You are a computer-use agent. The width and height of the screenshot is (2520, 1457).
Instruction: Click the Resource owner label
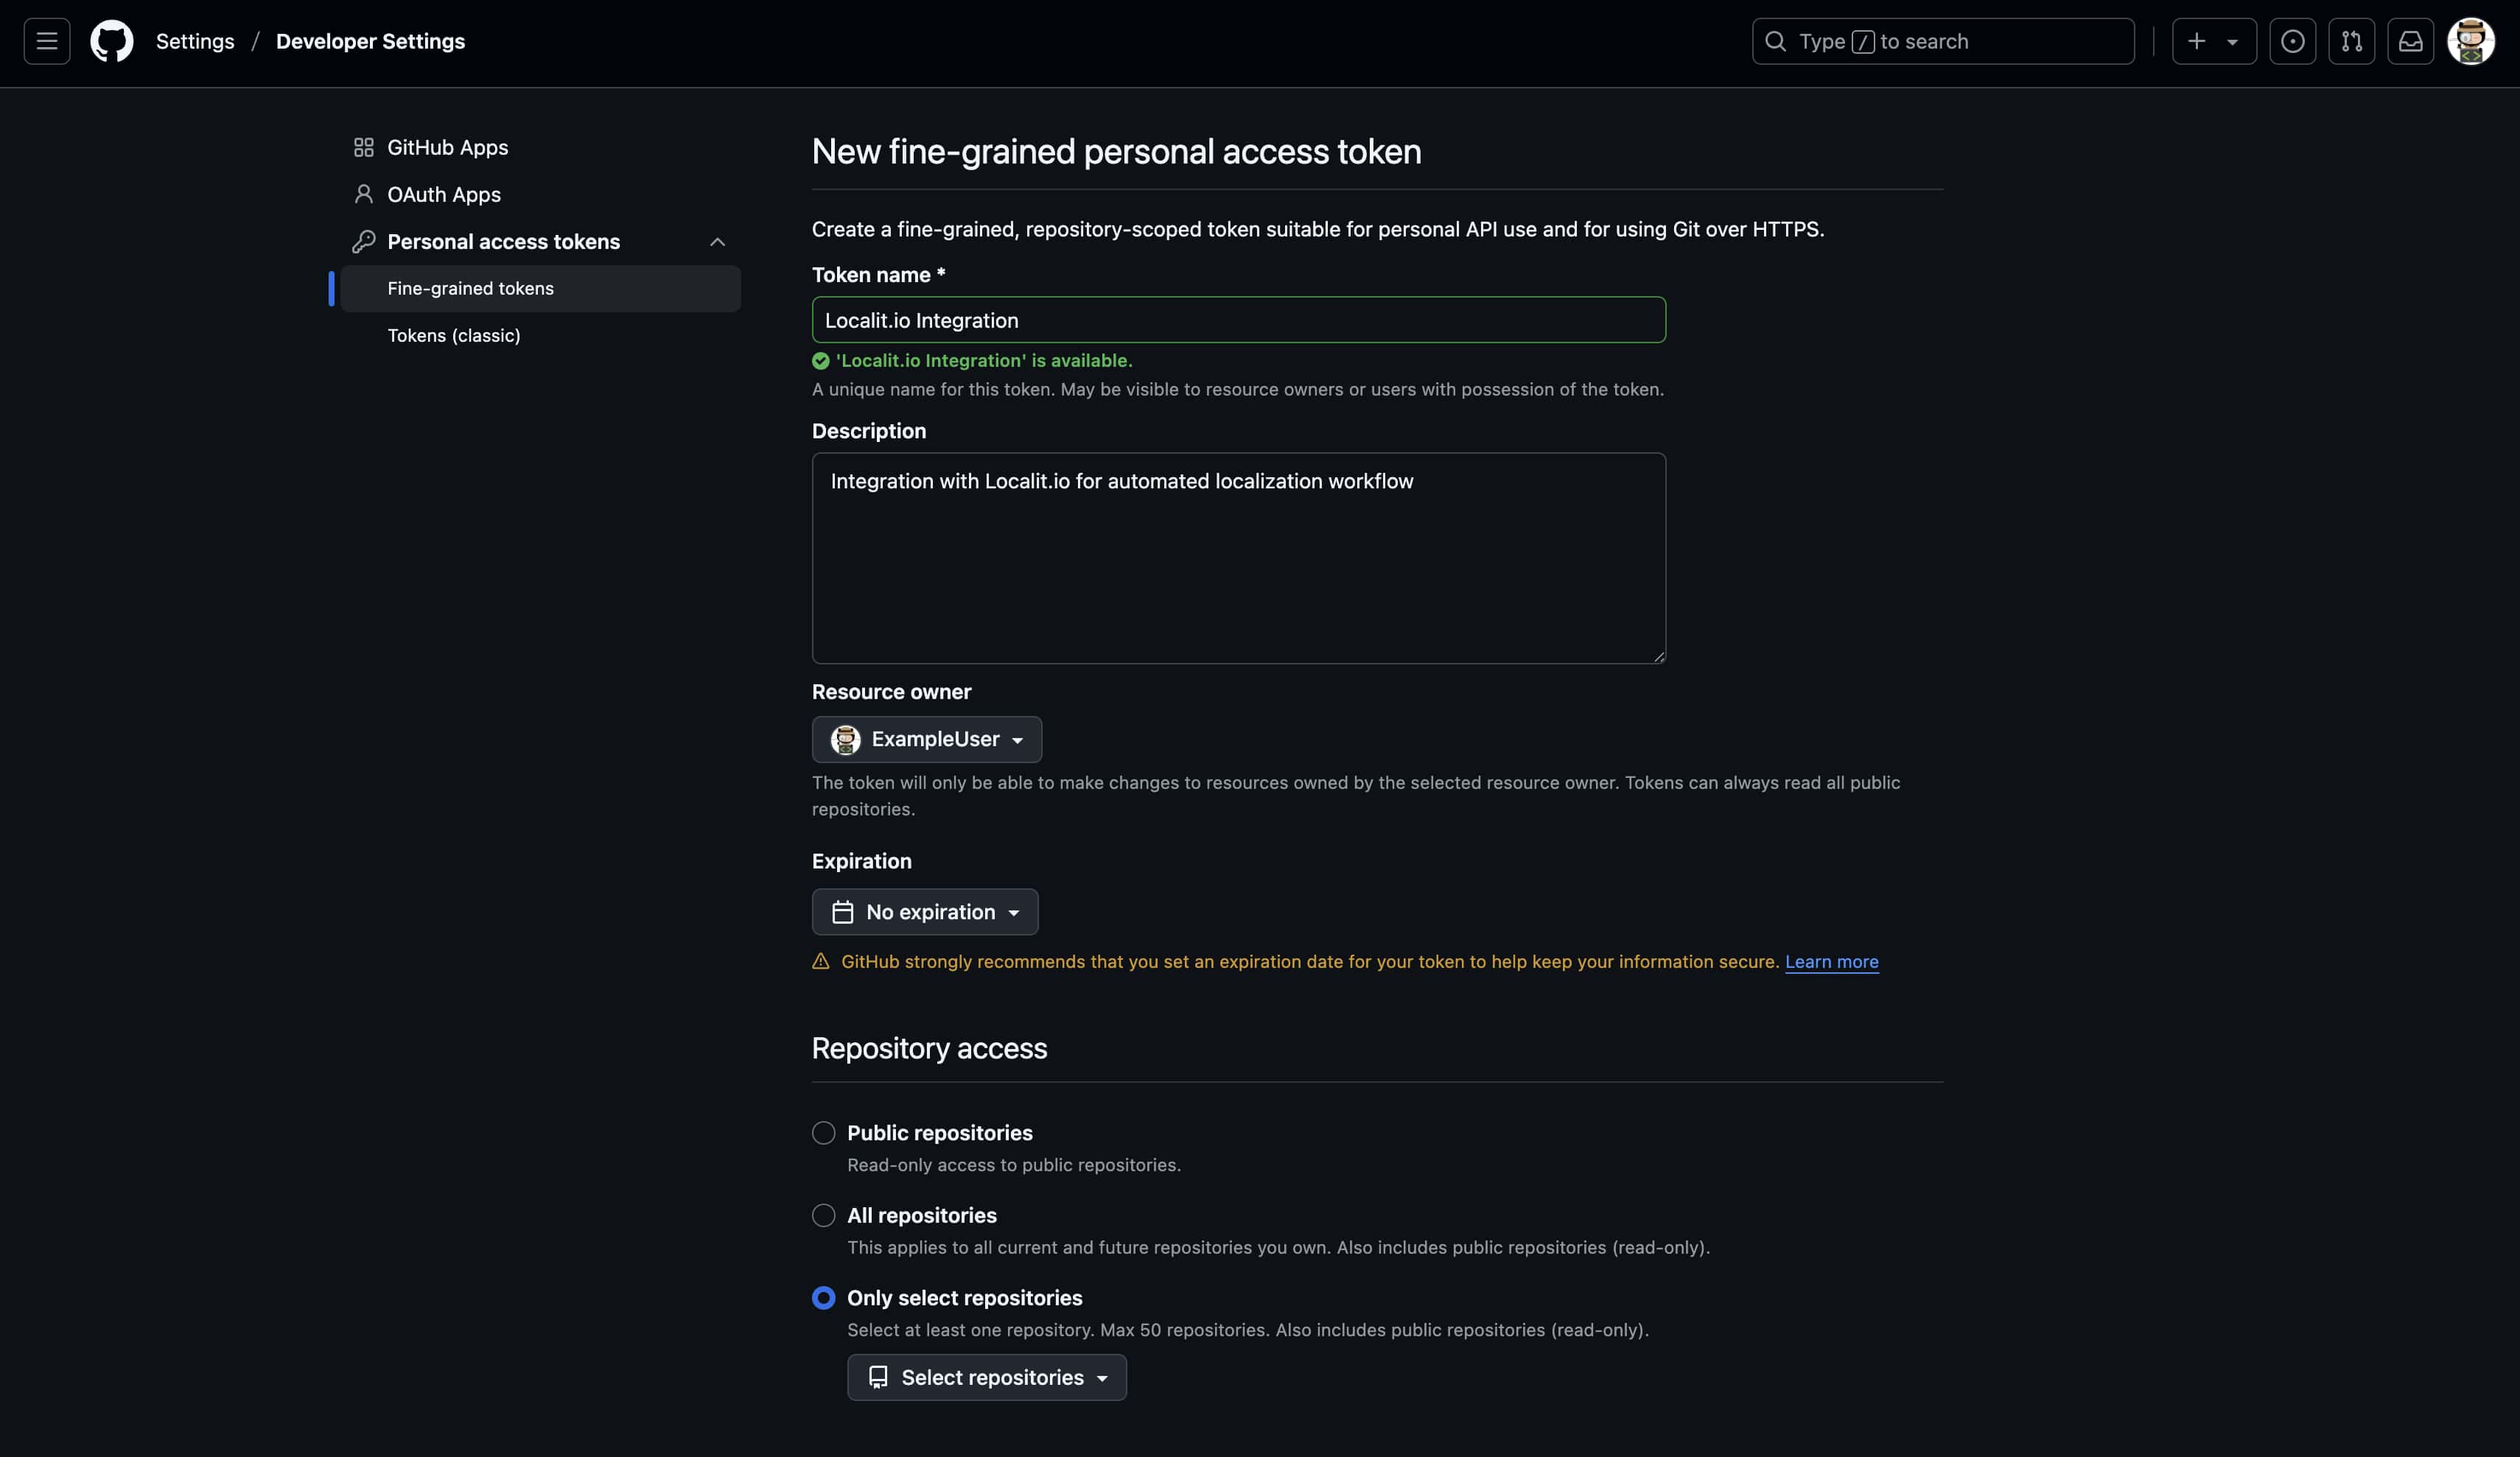pyautogui.click(x=891, y=692)
